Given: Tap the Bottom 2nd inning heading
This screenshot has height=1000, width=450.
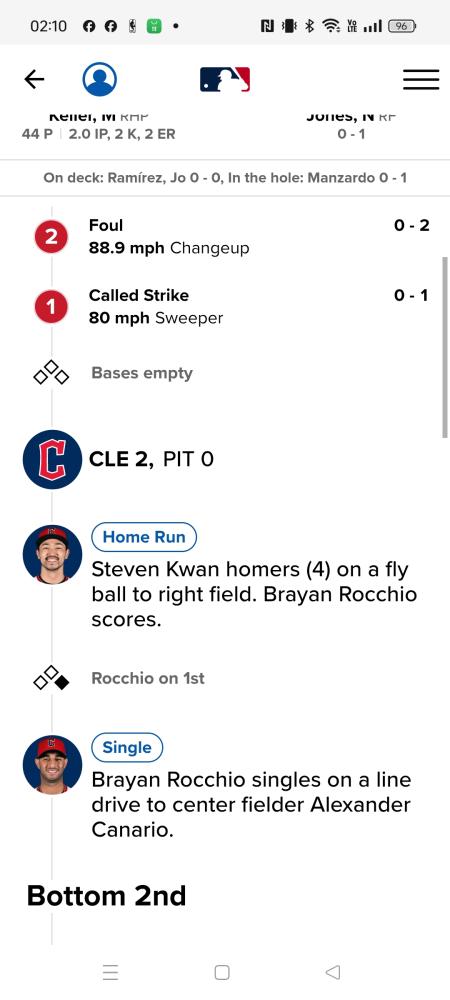Looking at the screenshot, I should [x=106, y=896].
